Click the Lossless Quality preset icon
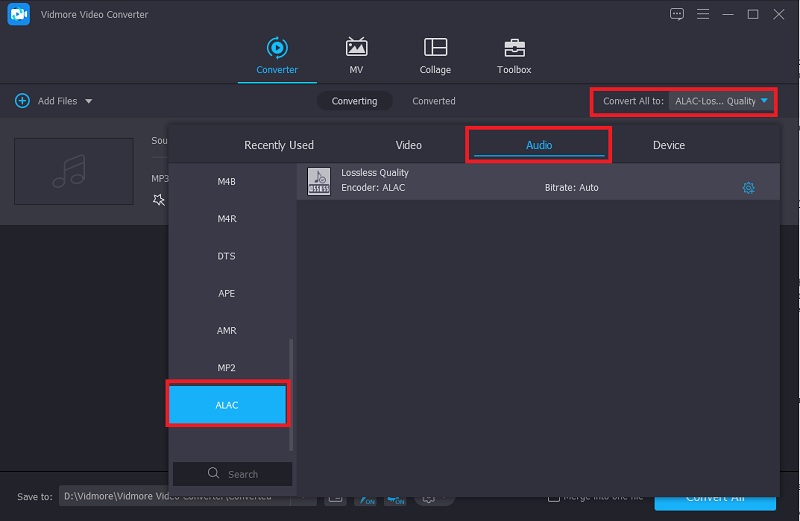This screenshot has height=521, width=800. (319, 181)
